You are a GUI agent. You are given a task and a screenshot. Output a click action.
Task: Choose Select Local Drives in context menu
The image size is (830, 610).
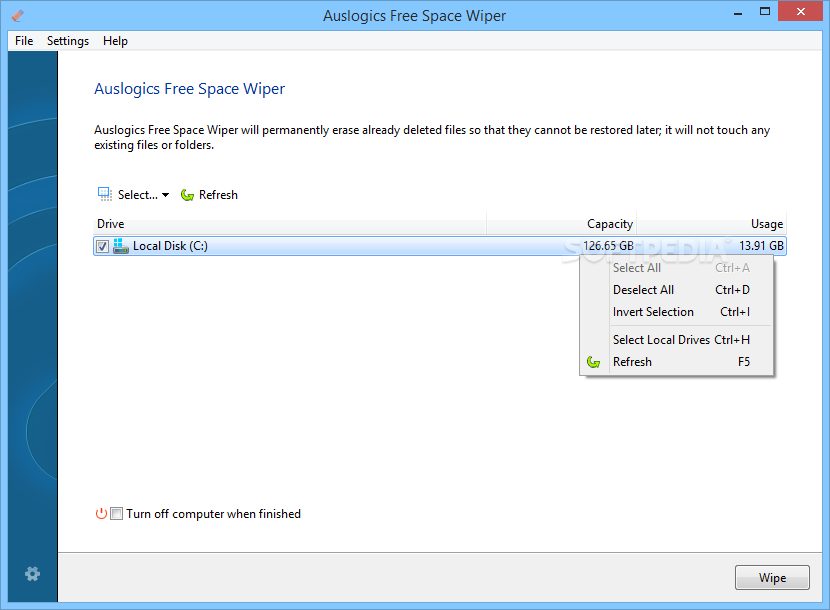[676, 339]
